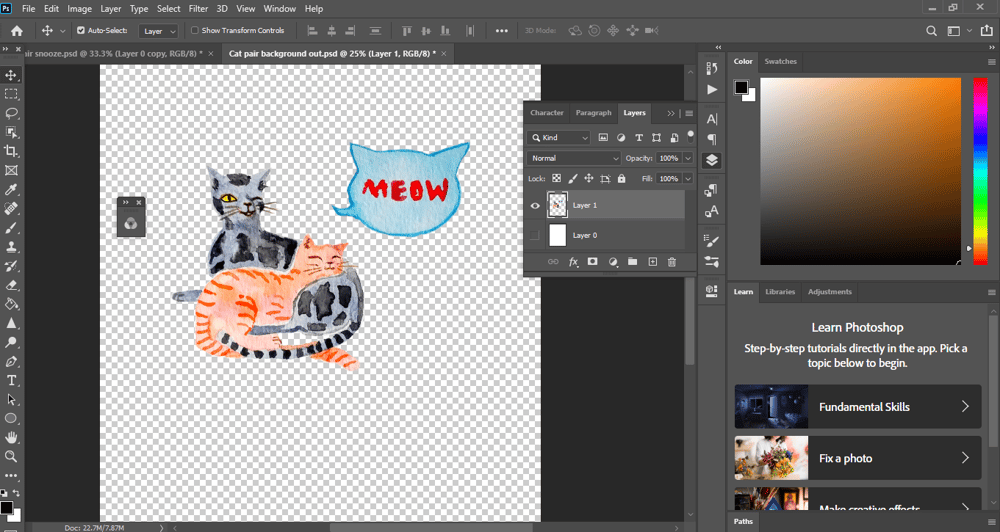
Task: Select the Zoom tool
Action: click(x=11, y=457)
